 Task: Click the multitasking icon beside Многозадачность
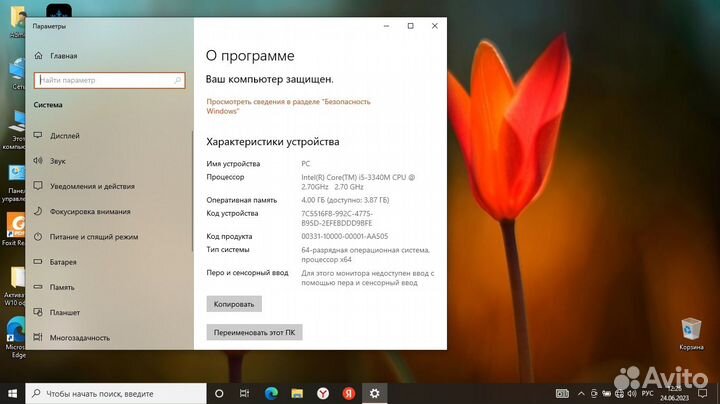(x=38, y=337)
